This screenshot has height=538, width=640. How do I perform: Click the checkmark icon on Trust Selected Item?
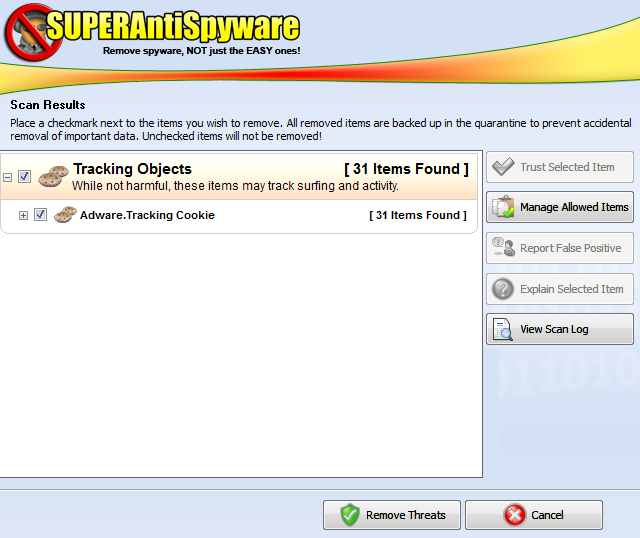click(x=503, y=167)
